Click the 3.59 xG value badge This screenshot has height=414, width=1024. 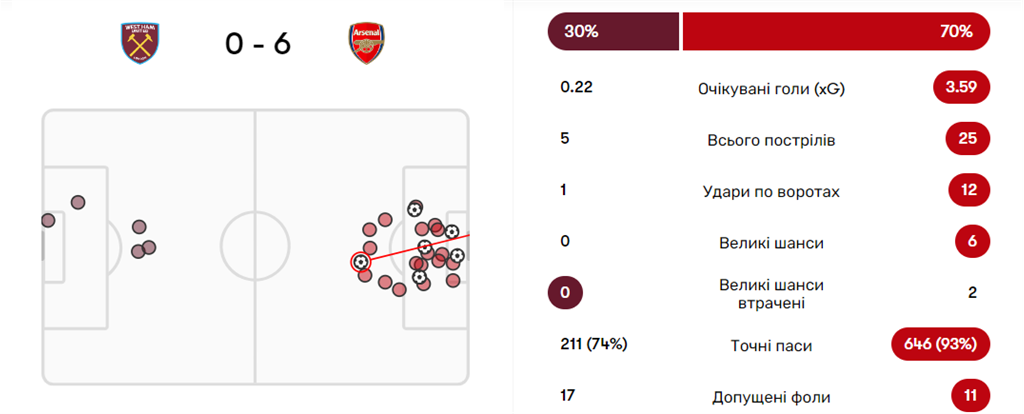click(961, 87)
